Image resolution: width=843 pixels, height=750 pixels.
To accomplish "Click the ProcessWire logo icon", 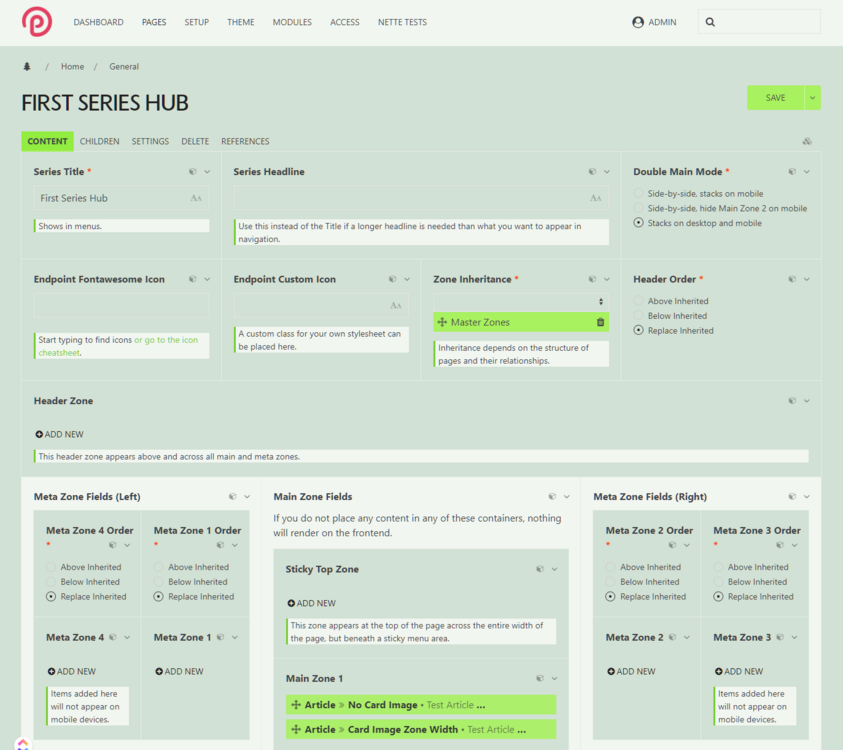I will [37, 22].
